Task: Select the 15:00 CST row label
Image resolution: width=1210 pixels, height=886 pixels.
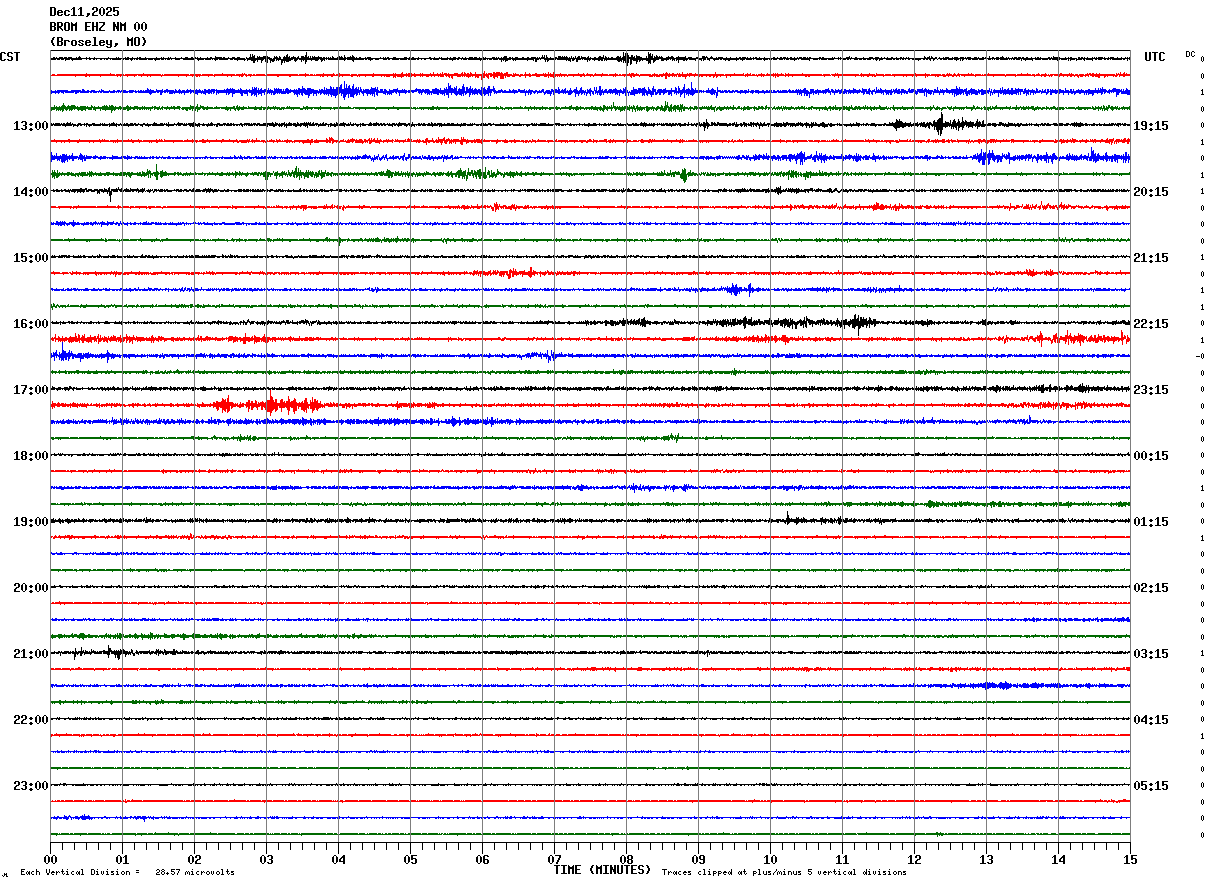Action: pyautogui.click(x=31, y=258)
